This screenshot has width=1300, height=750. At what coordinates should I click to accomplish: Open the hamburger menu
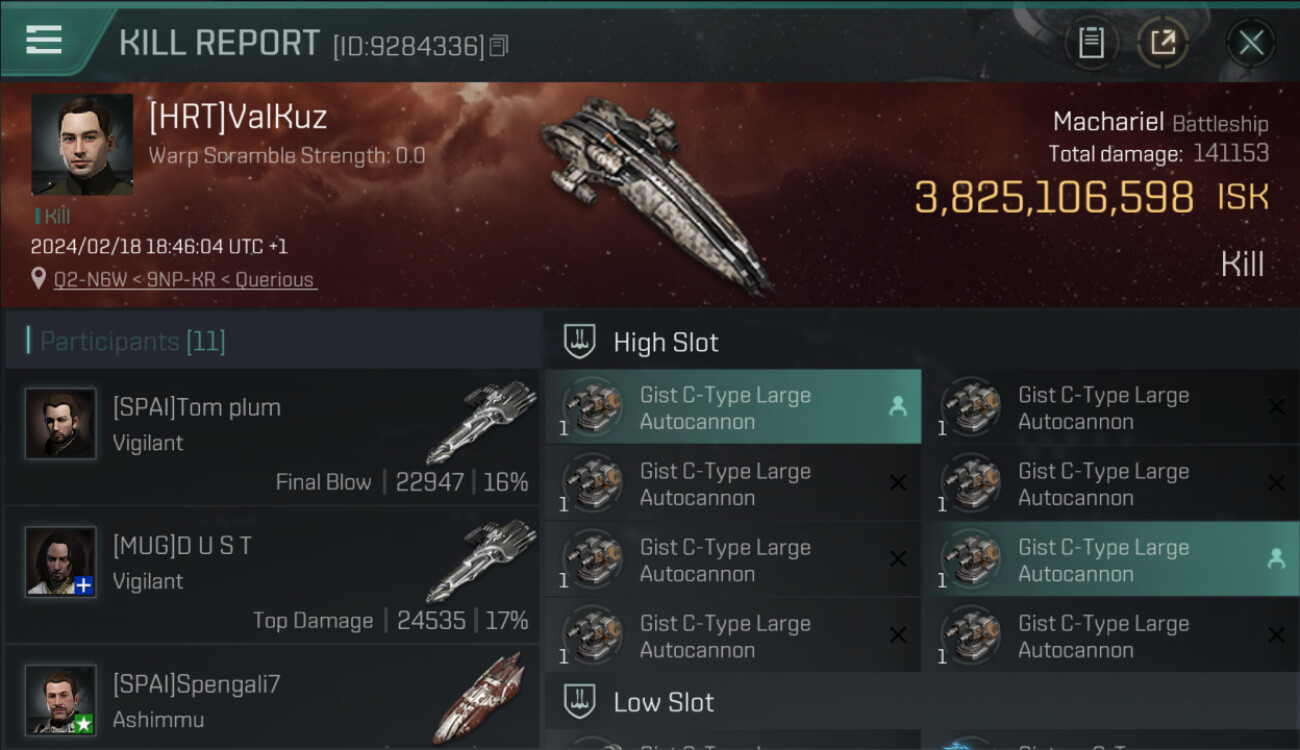point(44,40)
